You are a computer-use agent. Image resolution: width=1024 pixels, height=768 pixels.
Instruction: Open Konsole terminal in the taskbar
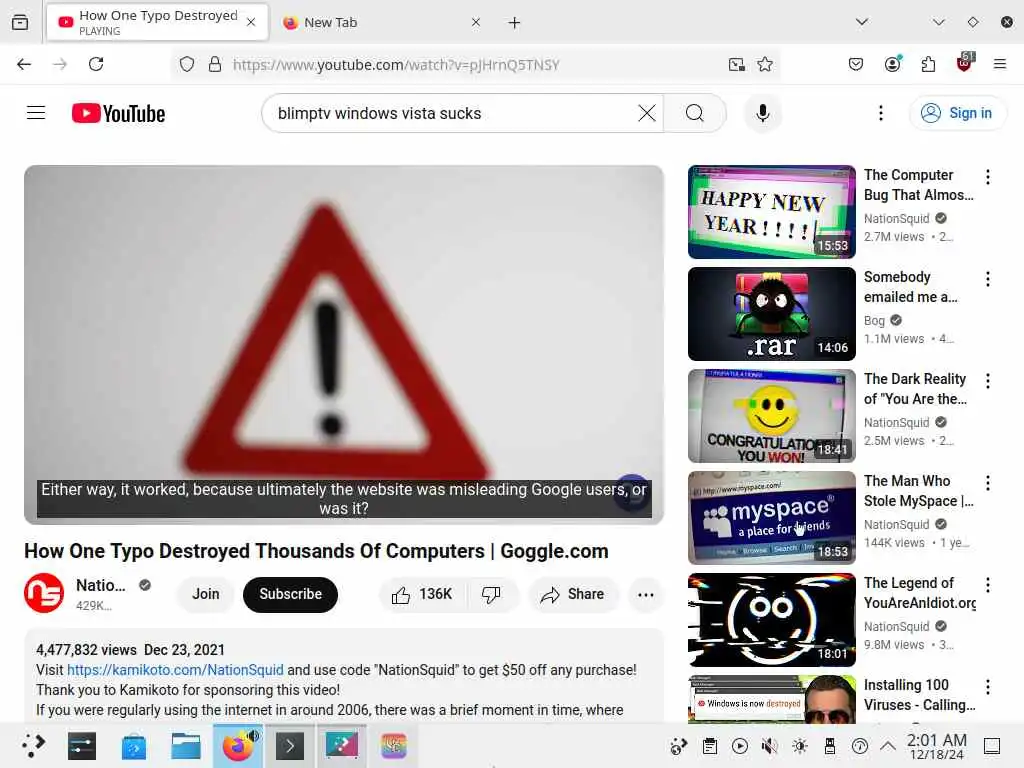290,745
